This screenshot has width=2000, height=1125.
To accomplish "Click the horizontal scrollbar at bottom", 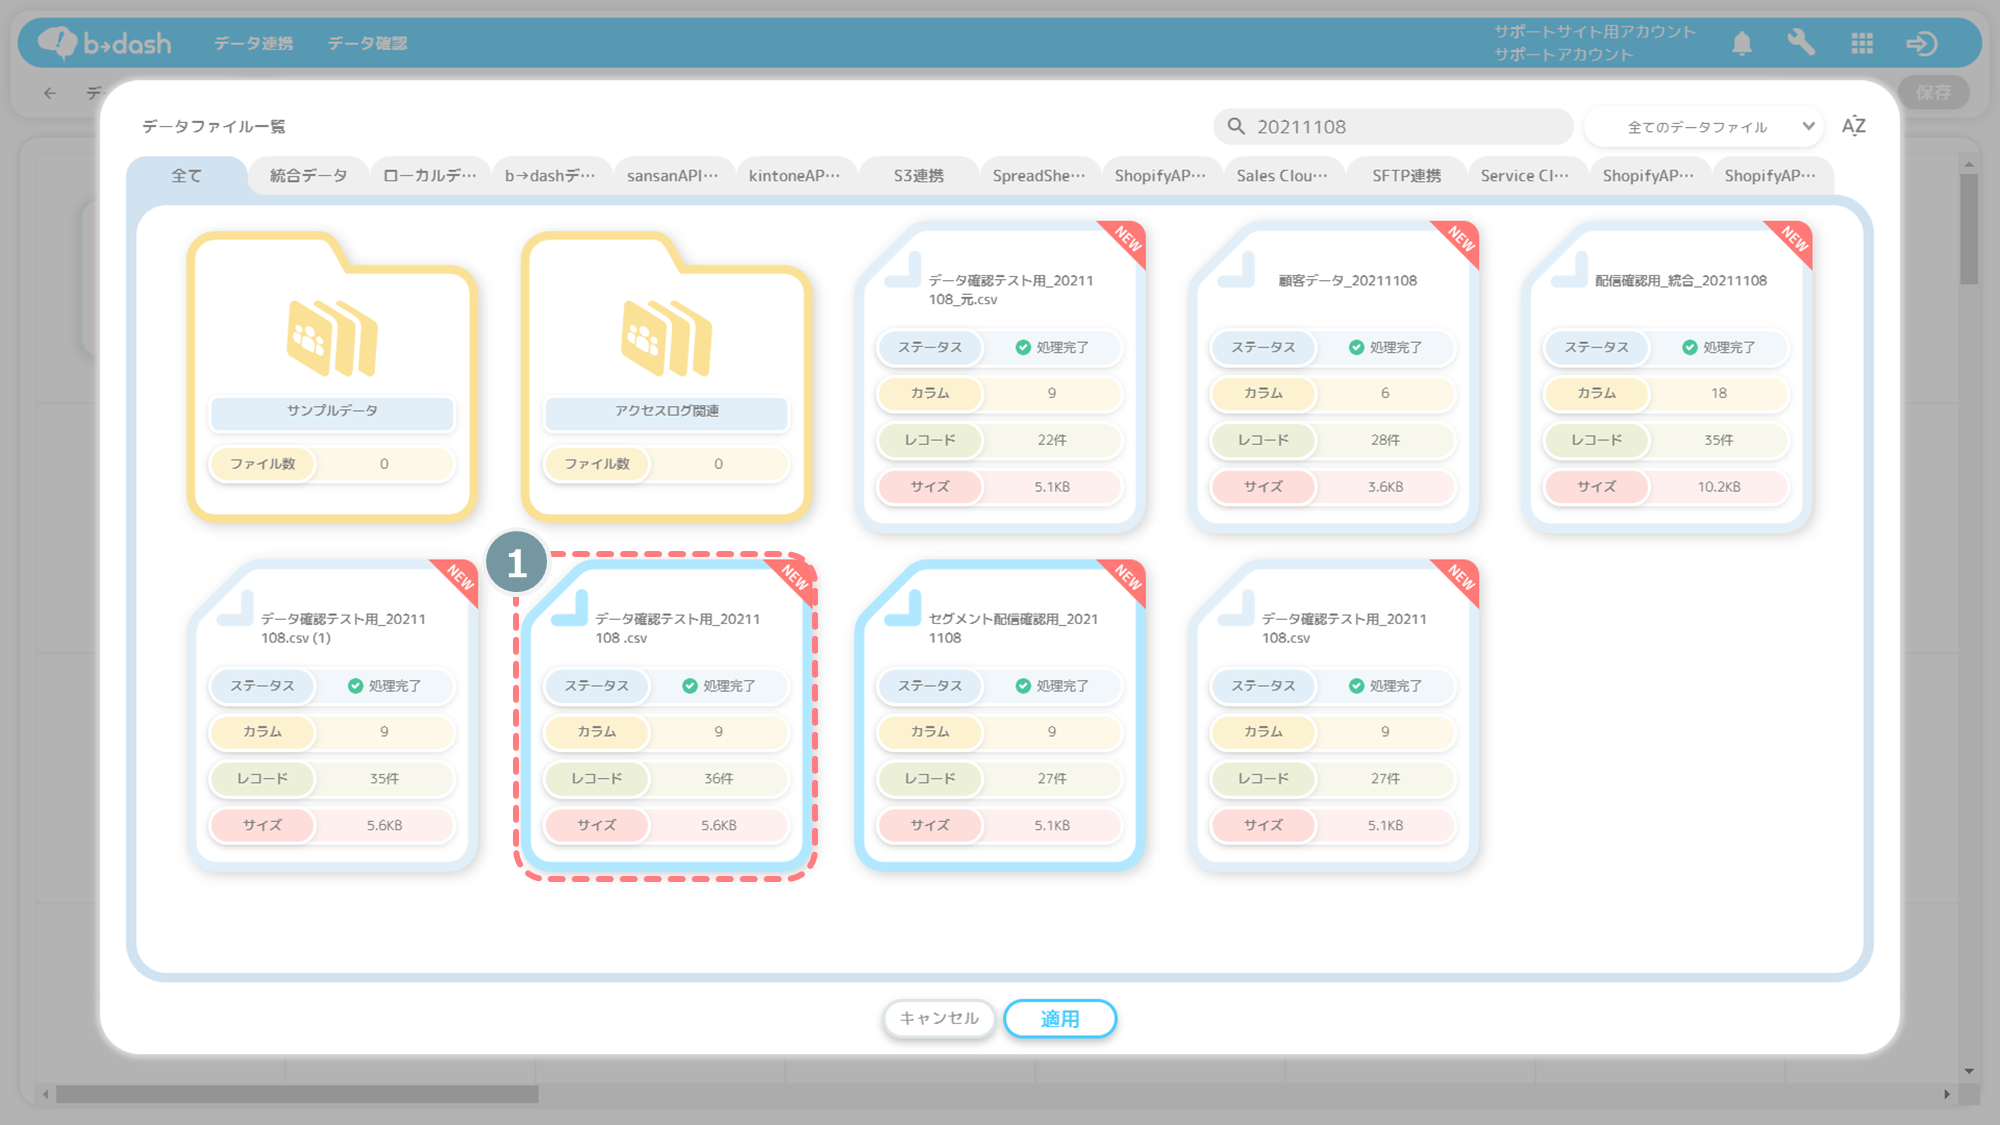I will pos(297,1094).
